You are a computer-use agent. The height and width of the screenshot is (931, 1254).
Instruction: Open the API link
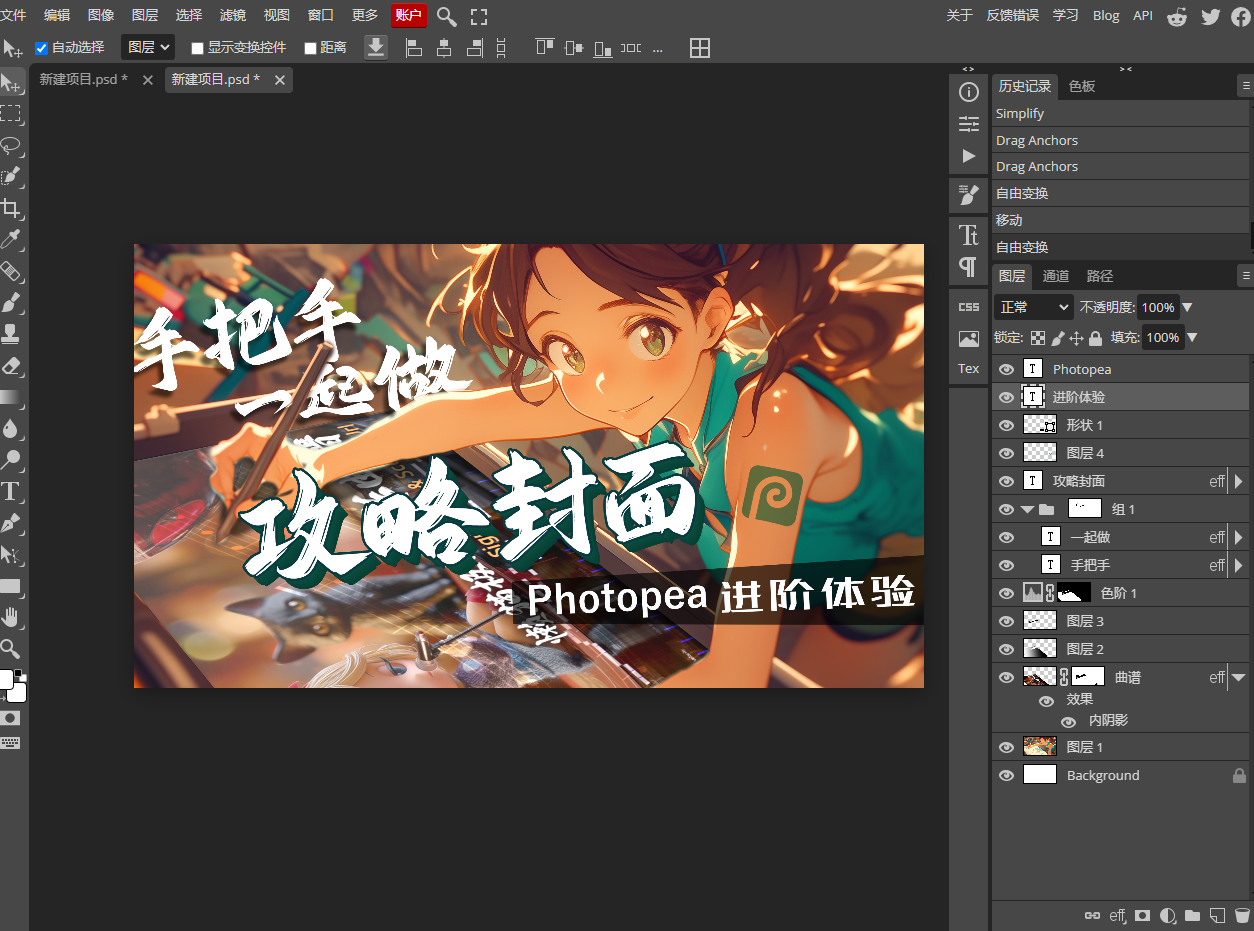[1143, 15]
